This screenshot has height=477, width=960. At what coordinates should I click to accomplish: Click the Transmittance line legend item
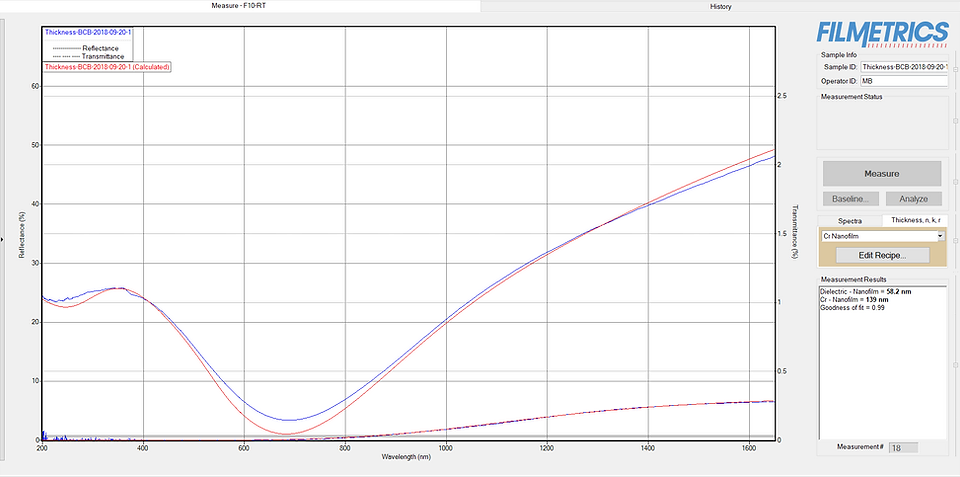click(88, 56)
